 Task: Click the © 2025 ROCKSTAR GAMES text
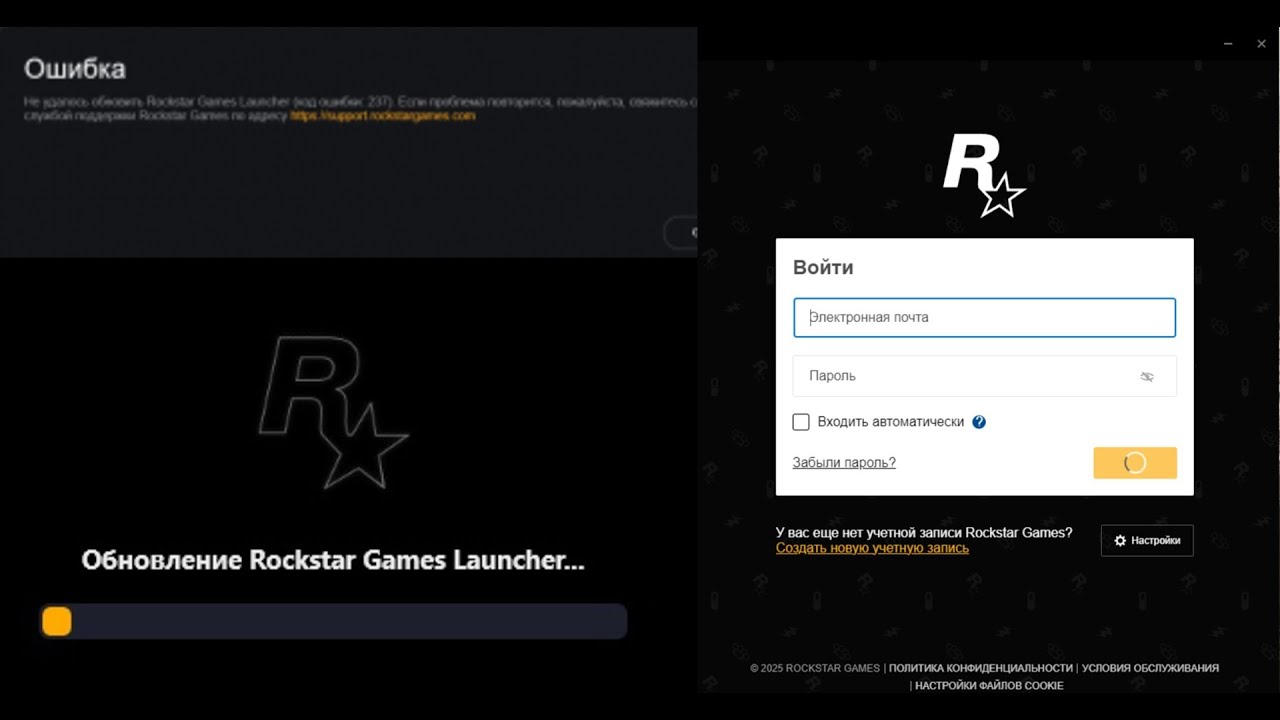(x=815, y=668)
